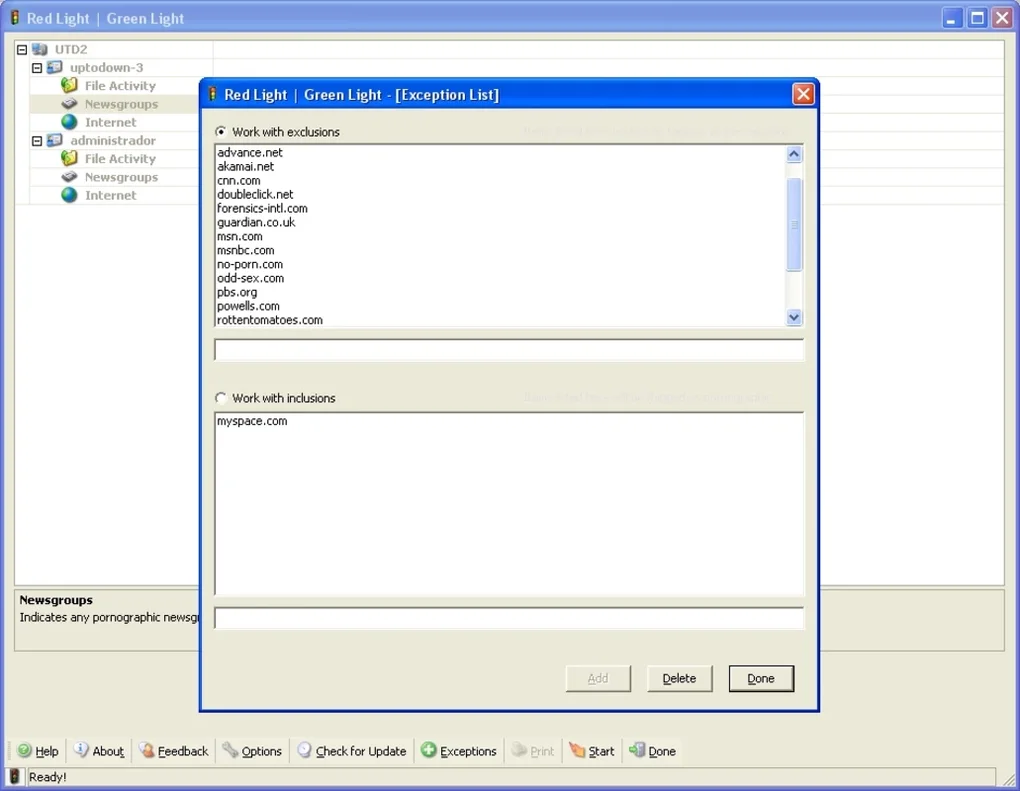The image size is (1020, 791).
Task: Click the Start toolbar icon
Action: [577, 750]
